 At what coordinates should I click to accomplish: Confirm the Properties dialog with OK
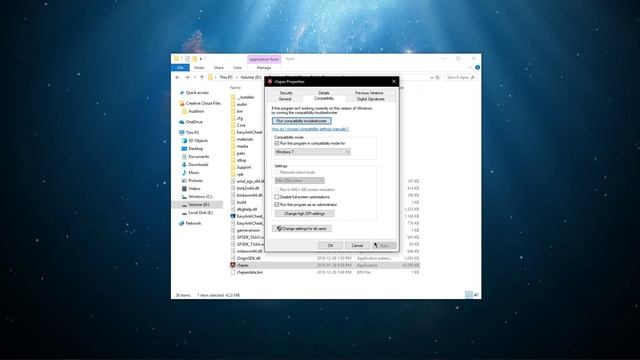[x=330, y=245]
